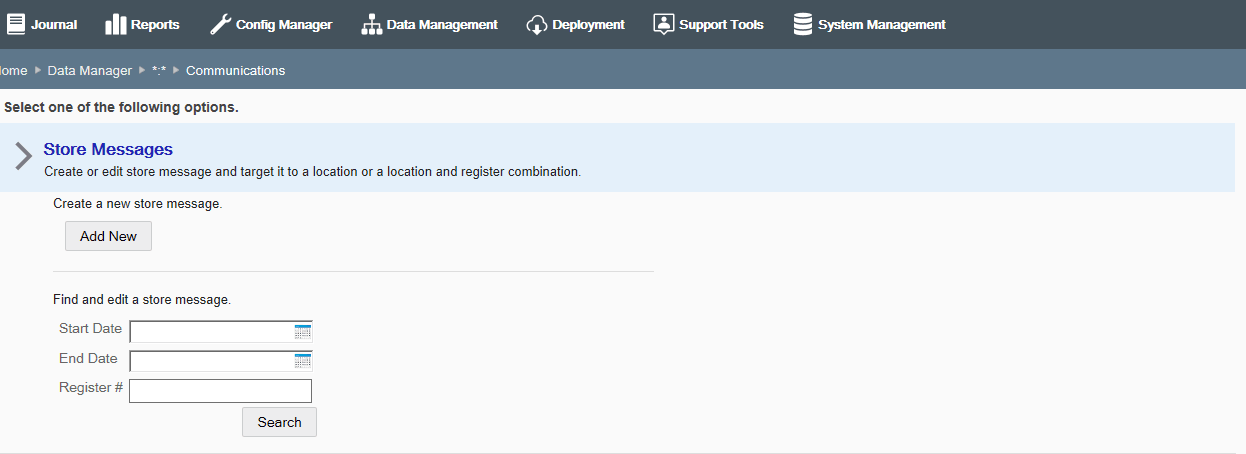Click the Reports bar chart icon
1246x454 pixels.
[115, 24]
